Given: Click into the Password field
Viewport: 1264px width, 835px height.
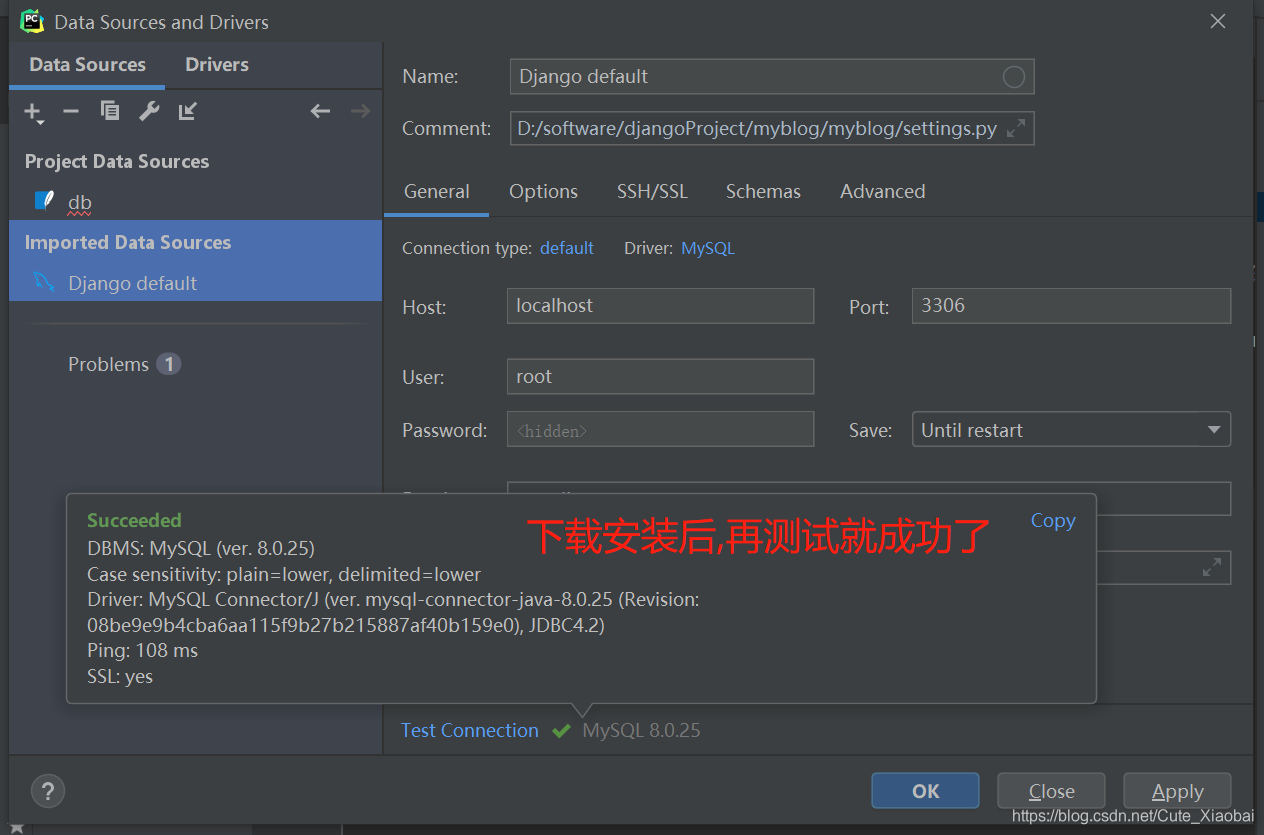Looking at the screenshot, I should tap(660, 430).
